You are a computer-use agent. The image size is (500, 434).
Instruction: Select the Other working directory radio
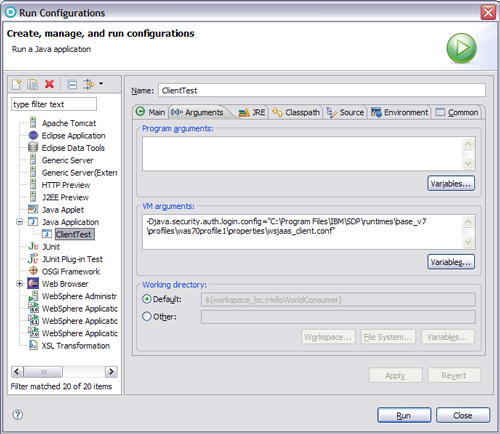point(147,316)
